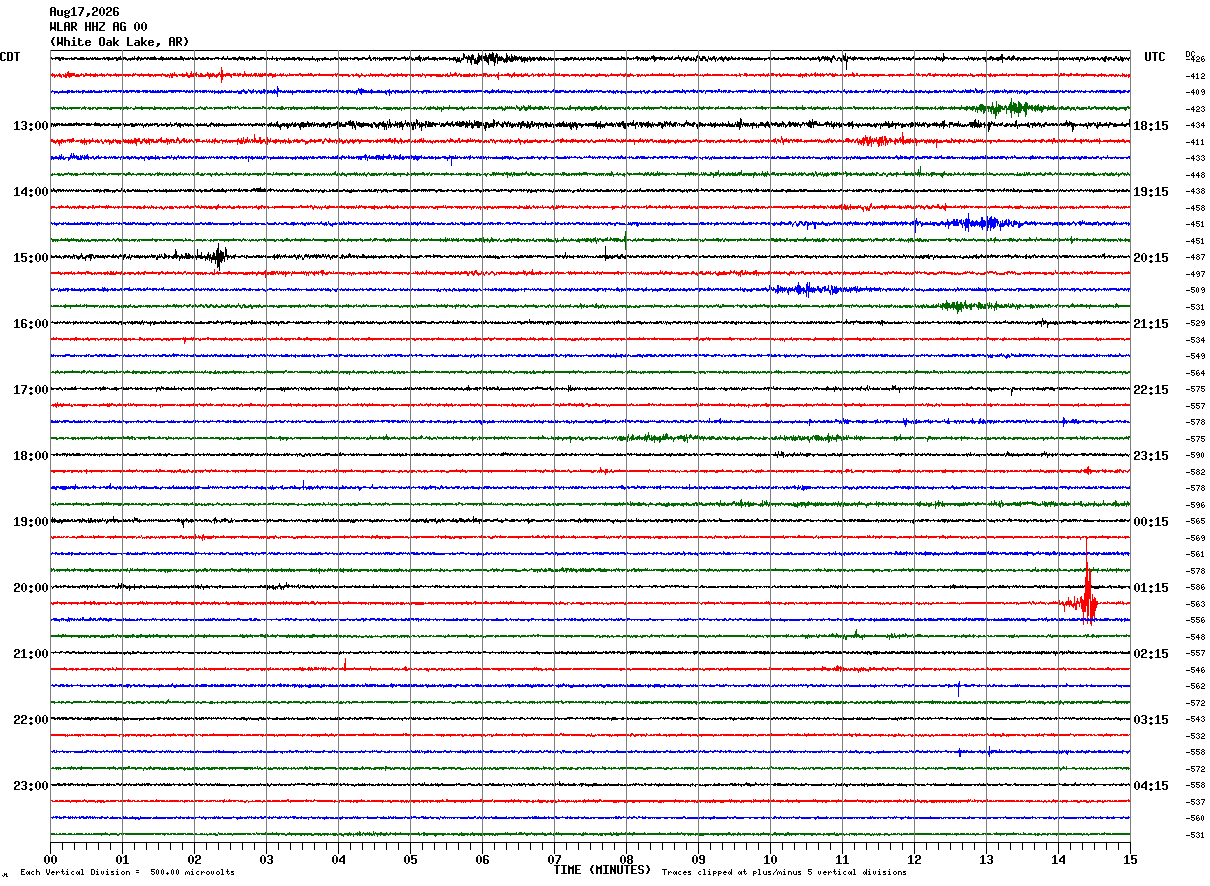Viewport: 1210px width, 886px height.
Task: Click the 18:15 UTC time label
Action: coord(1151,126)
